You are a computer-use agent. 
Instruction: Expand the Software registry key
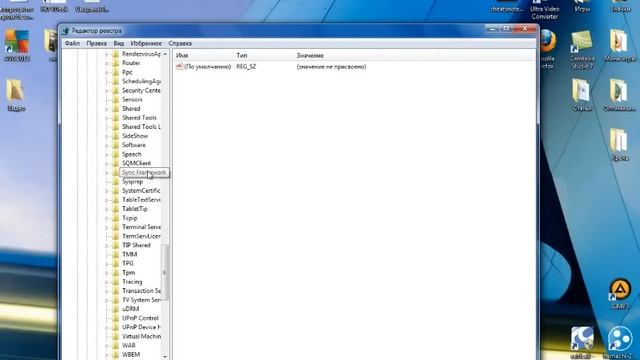pyautogui.click(x=107, y=145)
